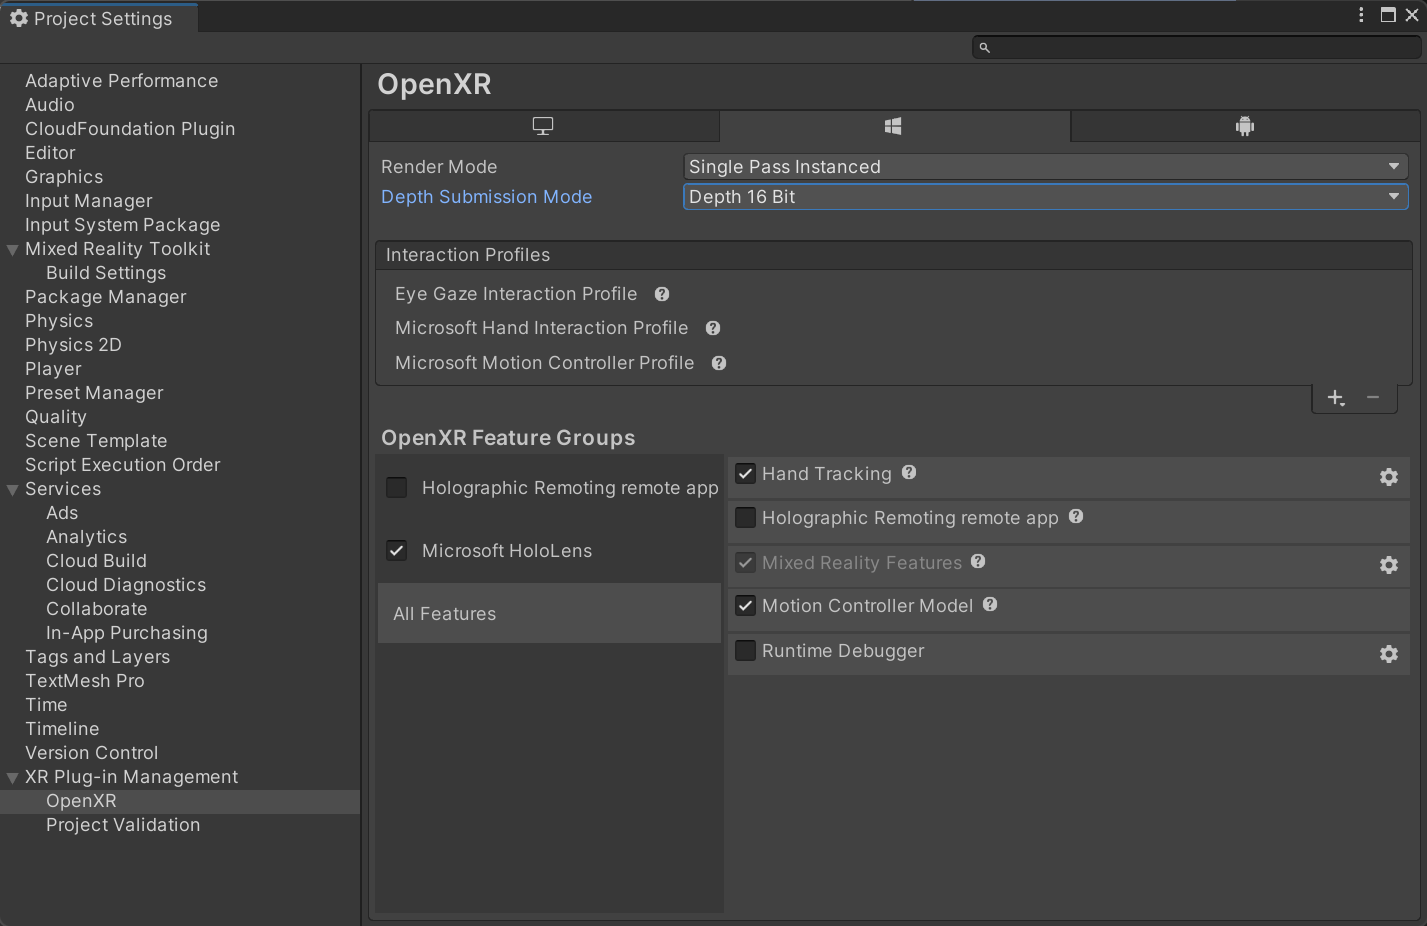The height and width of the screenshot is (926, 1427).
Task: Open Build Settings under Mixed Reality Toolkit
Action: pos(106,273)
